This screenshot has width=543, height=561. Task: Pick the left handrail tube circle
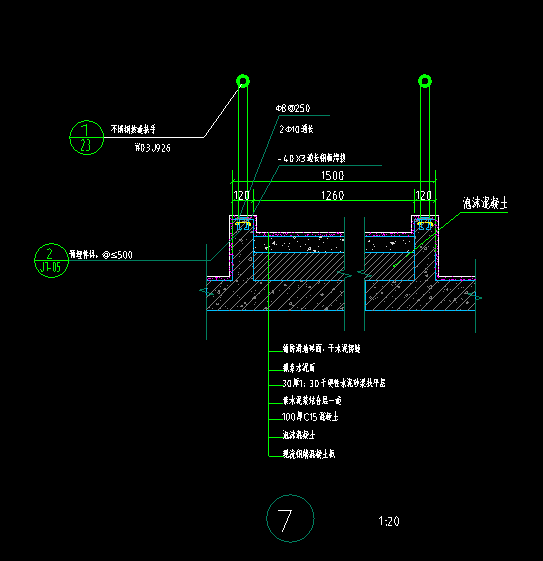click(x=243, y=81)
